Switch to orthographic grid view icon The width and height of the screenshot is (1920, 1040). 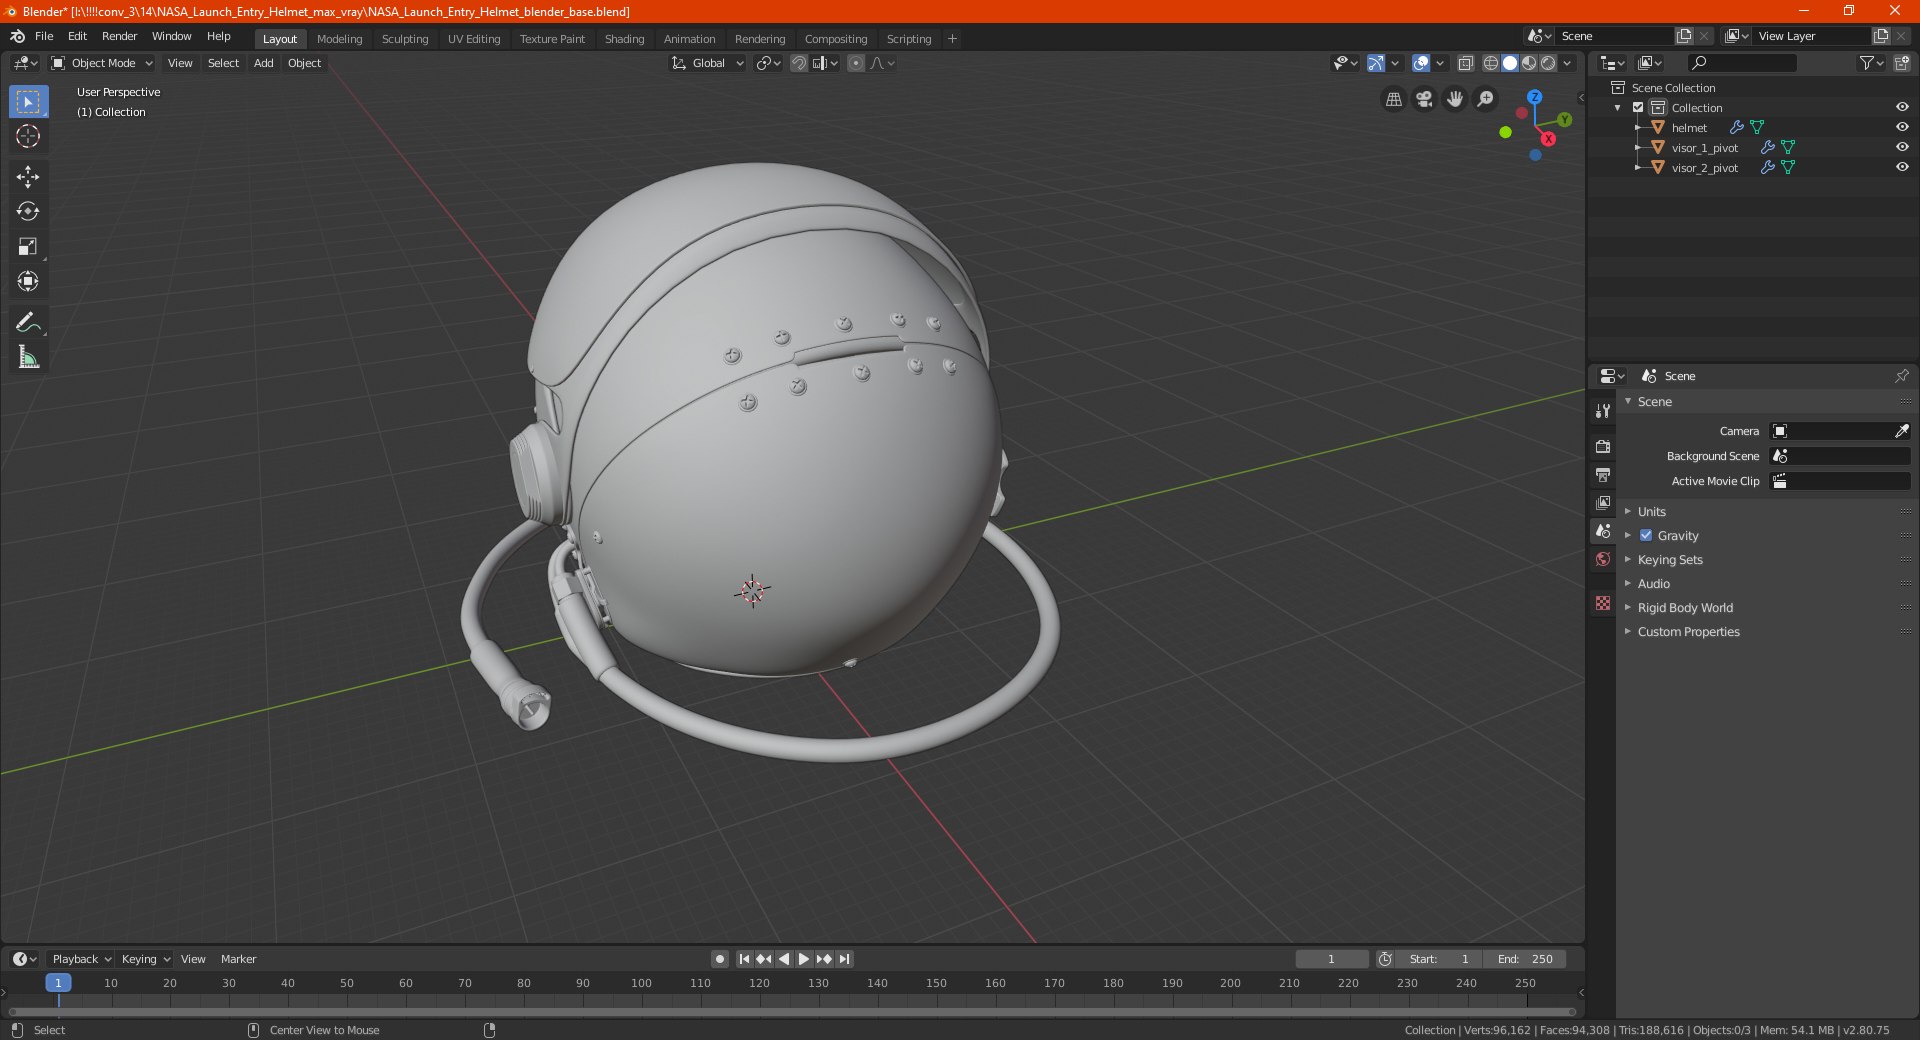1393,99
